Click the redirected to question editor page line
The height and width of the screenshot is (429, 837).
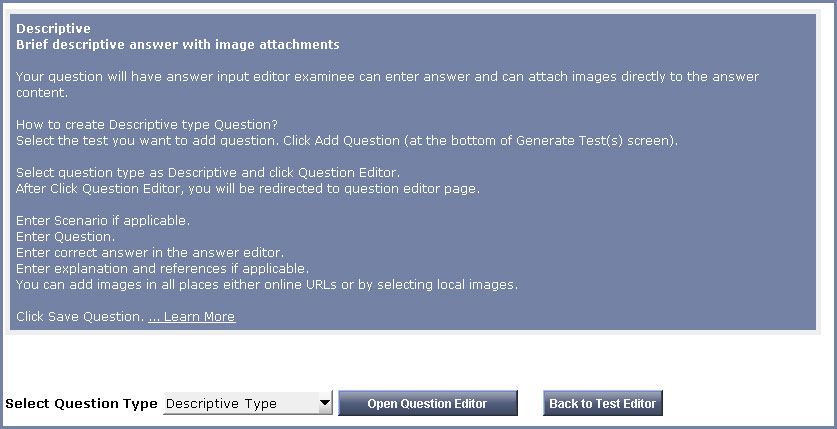pyautogui.click(x=248, y=189)
